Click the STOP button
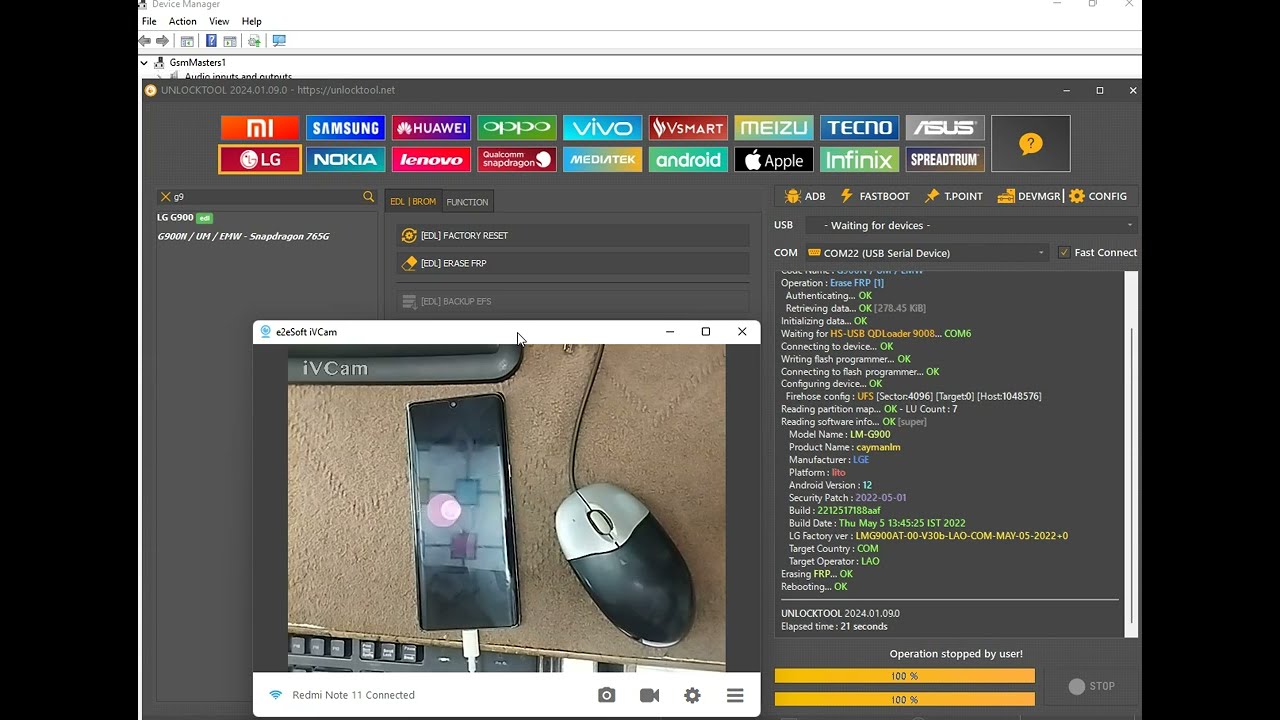The height and width of the screenshot is (720, 1280). [1091, 686]
